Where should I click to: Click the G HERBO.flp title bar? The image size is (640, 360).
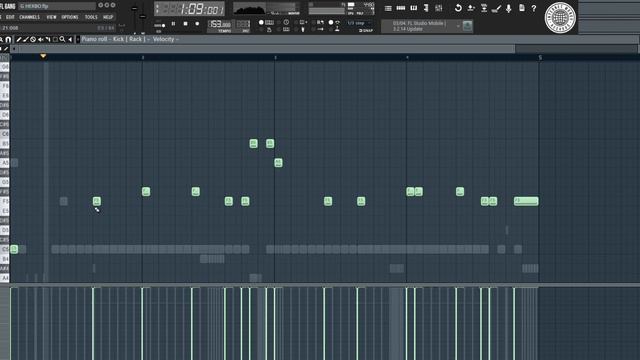[57, 6]
